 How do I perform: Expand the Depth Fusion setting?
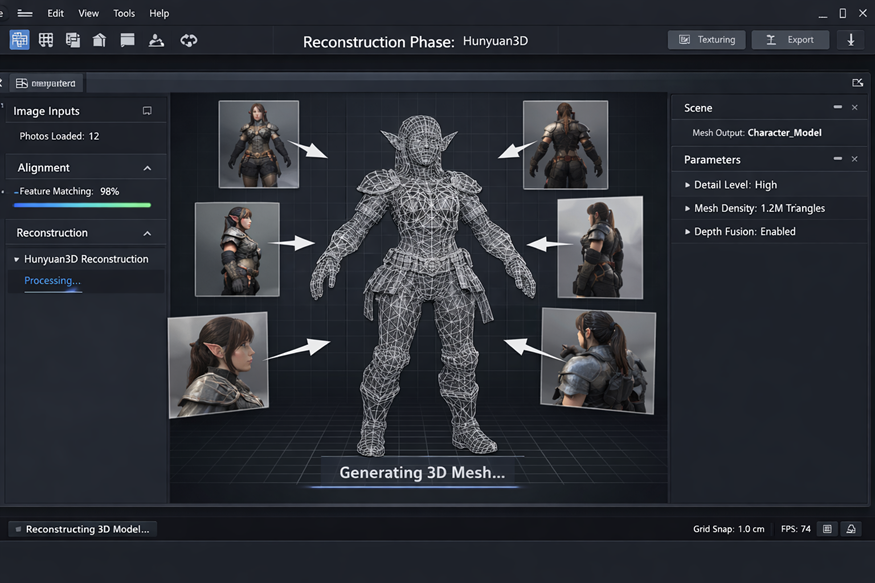pyautogui.click(x=687, y=231)
